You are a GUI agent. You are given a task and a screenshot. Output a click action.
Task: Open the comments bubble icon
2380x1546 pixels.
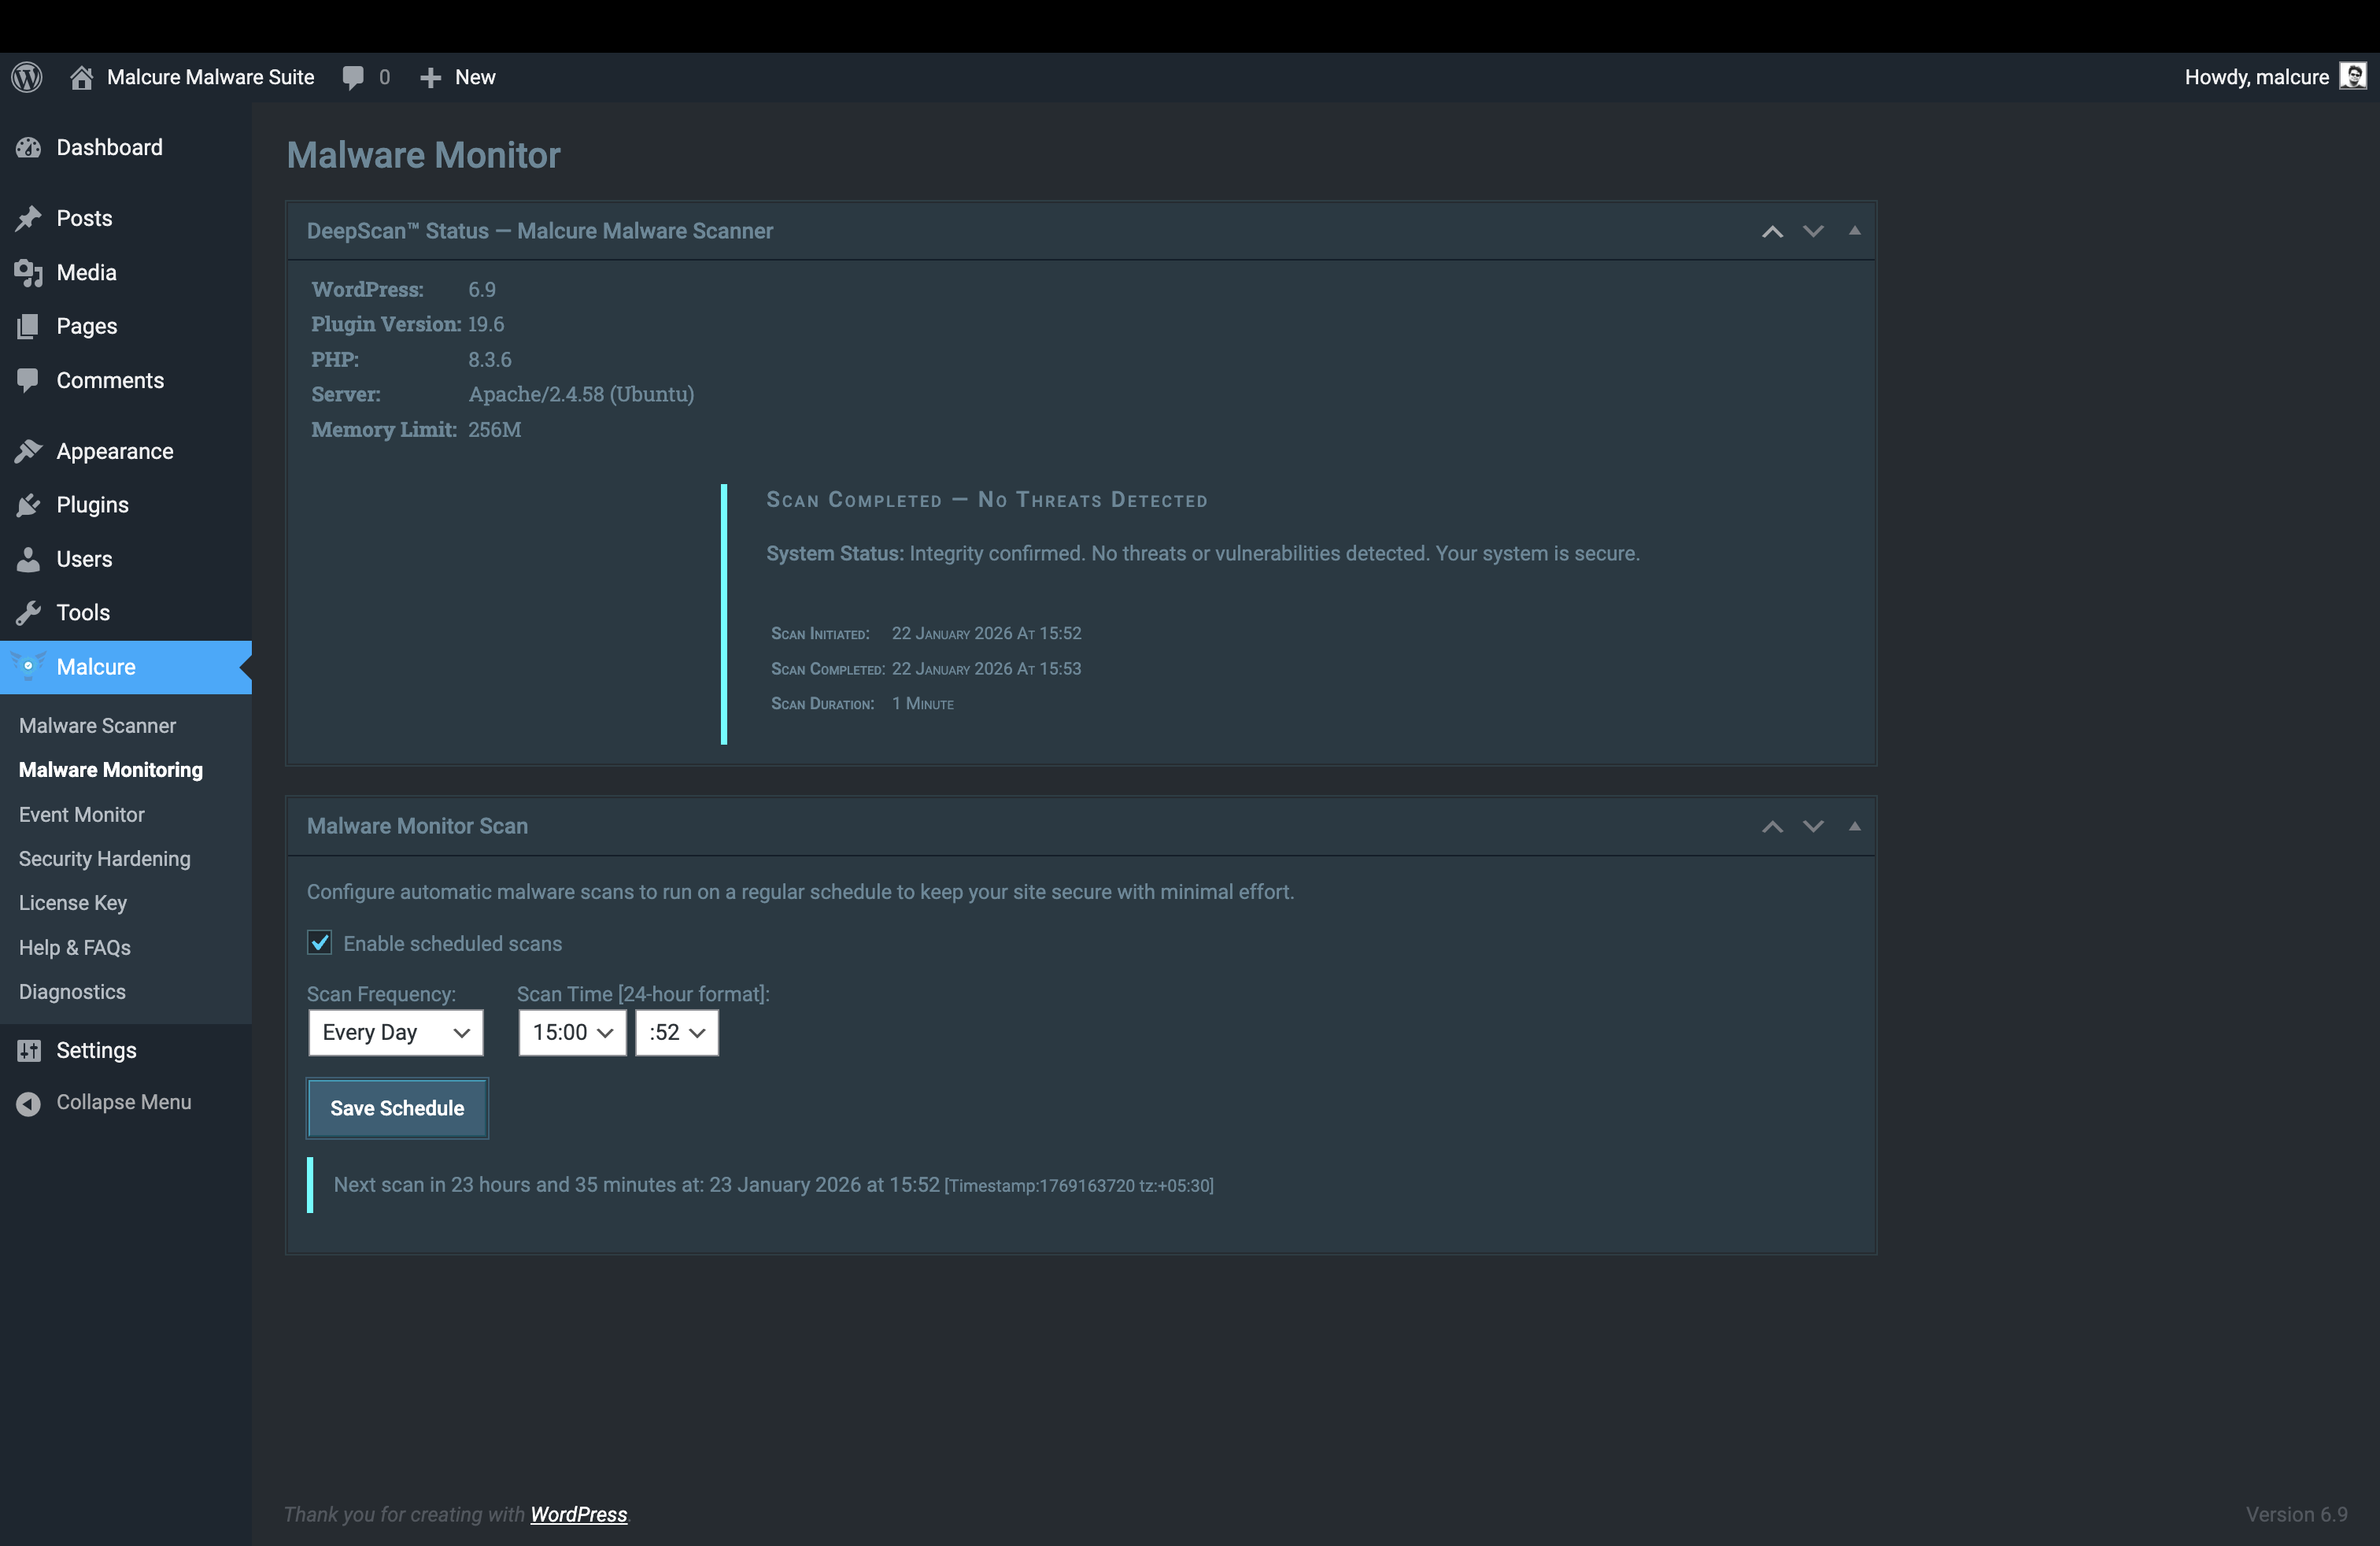coord(352,77)
